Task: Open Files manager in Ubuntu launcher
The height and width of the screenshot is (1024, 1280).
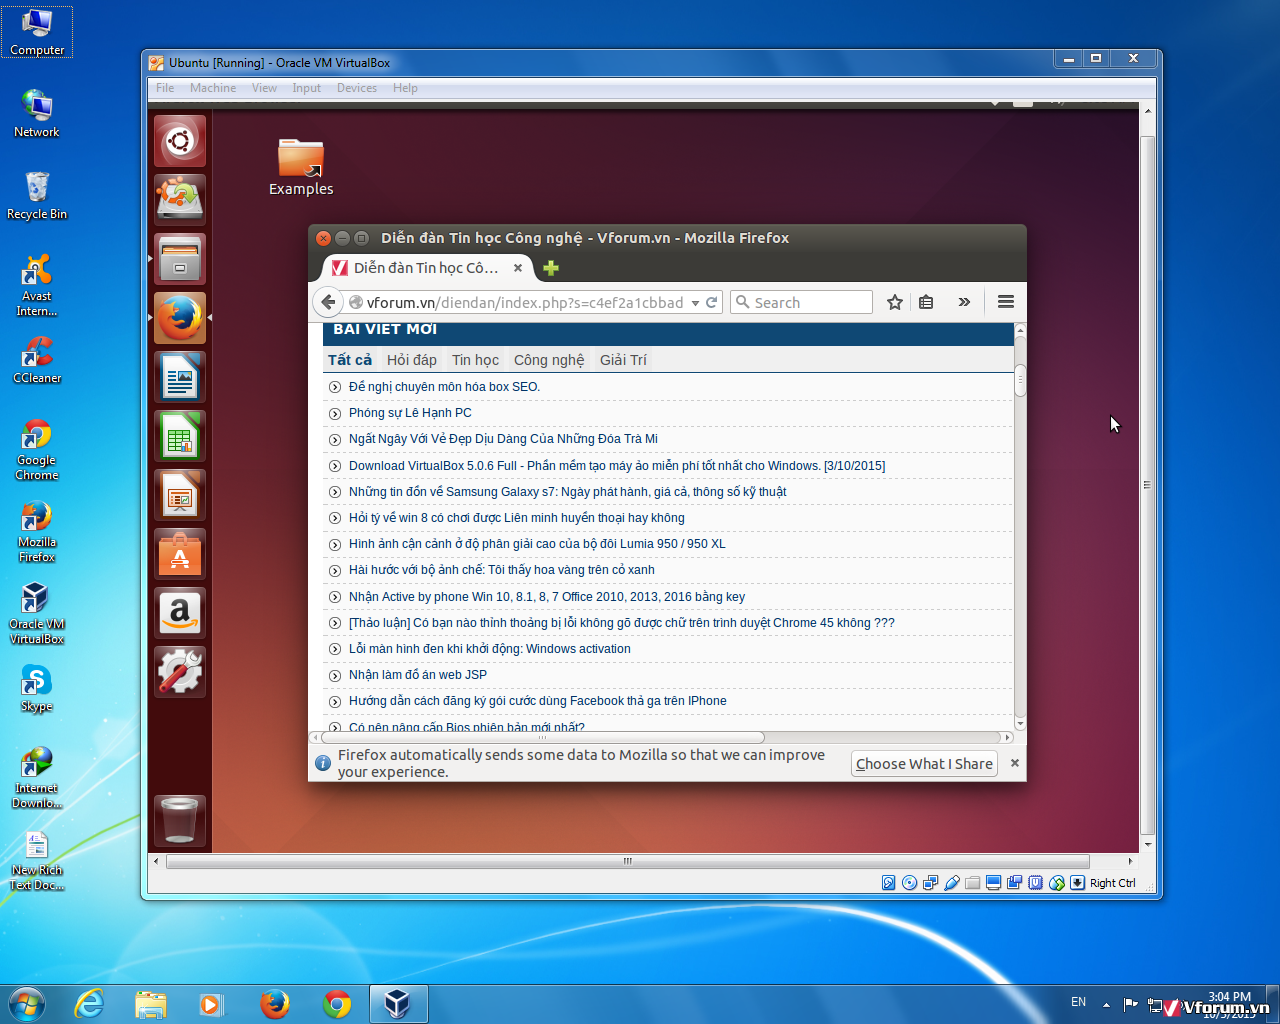Action: 180,259
